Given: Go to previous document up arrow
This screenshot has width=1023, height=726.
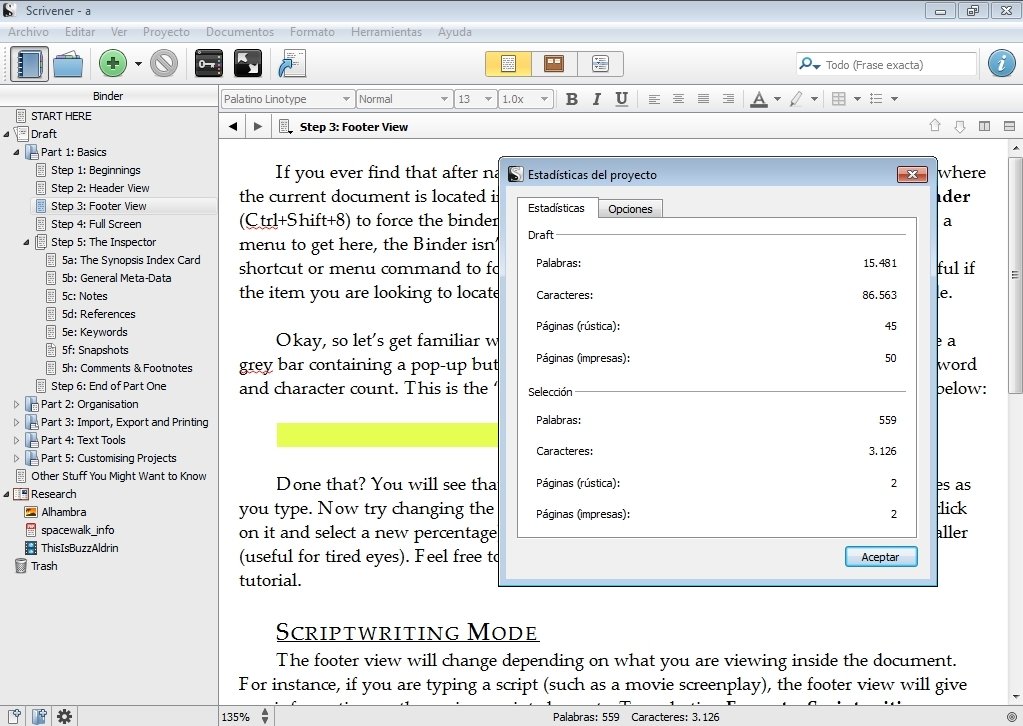Looking at the screenshot, I should click(x=935, y=126).
